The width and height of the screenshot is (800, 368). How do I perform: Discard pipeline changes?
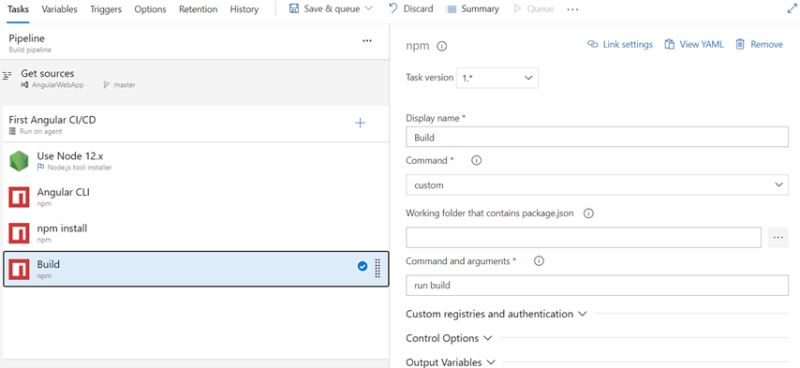point(411,9)
